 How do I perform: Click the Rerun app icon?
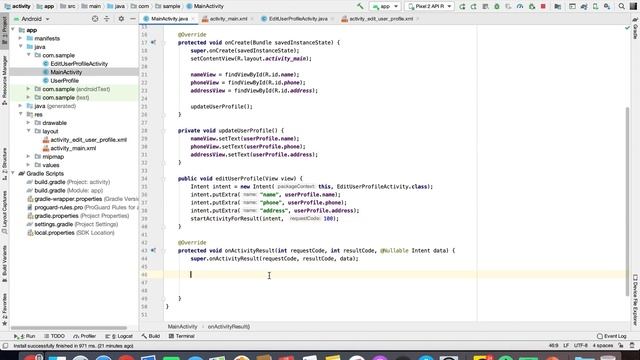point(462,7)
